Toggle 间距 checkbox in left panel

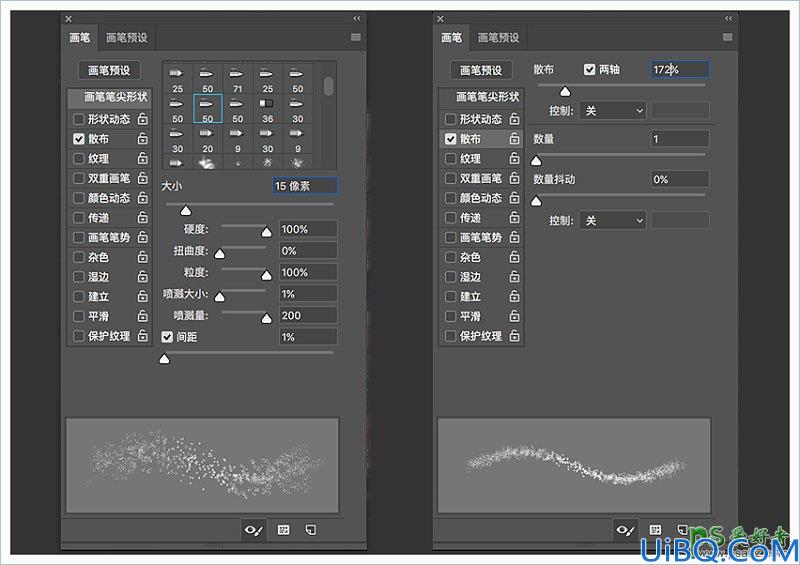coord(167,337)
